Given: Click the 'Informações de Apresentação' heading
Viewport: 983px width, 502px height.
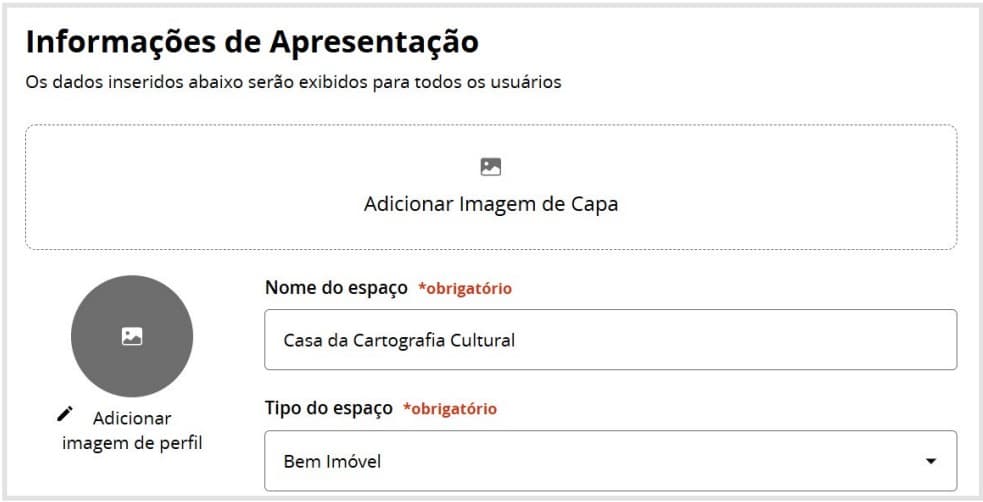Looking at the screenshot, I should coord(252,42).
